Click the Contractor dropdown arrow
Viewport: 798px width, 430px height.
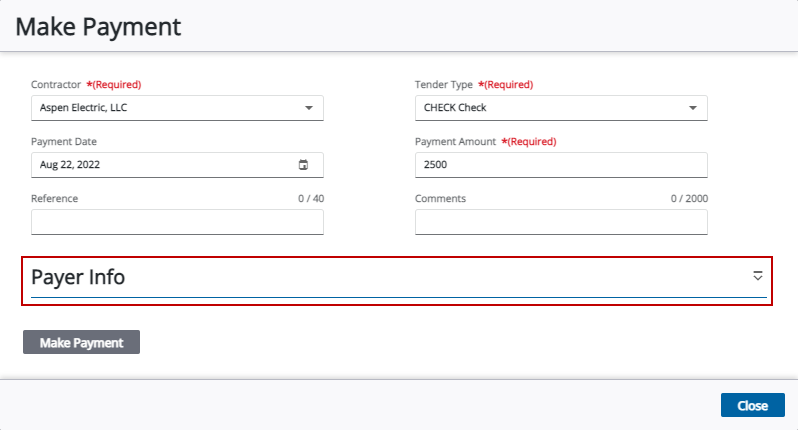coord(309,108)
